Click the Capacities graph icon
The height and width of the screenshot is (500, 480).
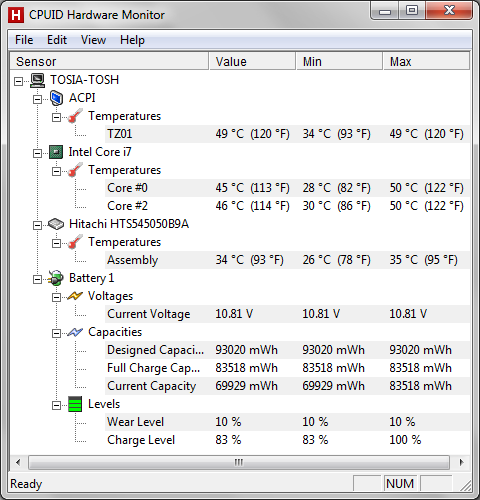tap(75, 332)
